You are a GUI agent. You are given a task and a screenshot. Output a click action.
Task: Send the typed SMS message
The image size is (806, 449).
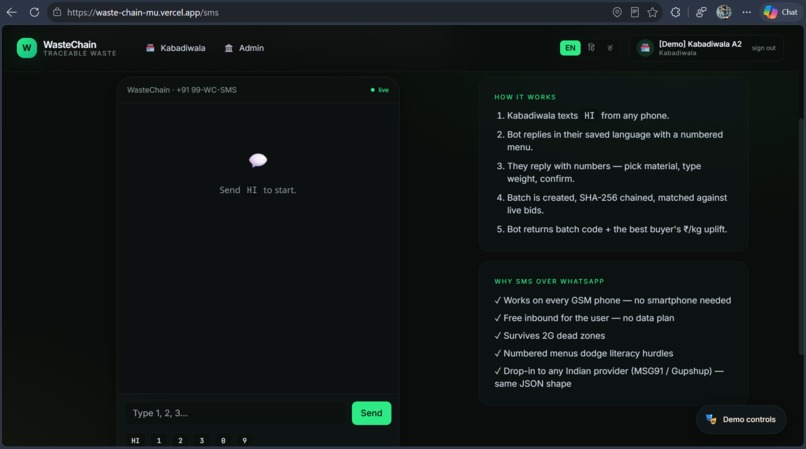point(371,413)
